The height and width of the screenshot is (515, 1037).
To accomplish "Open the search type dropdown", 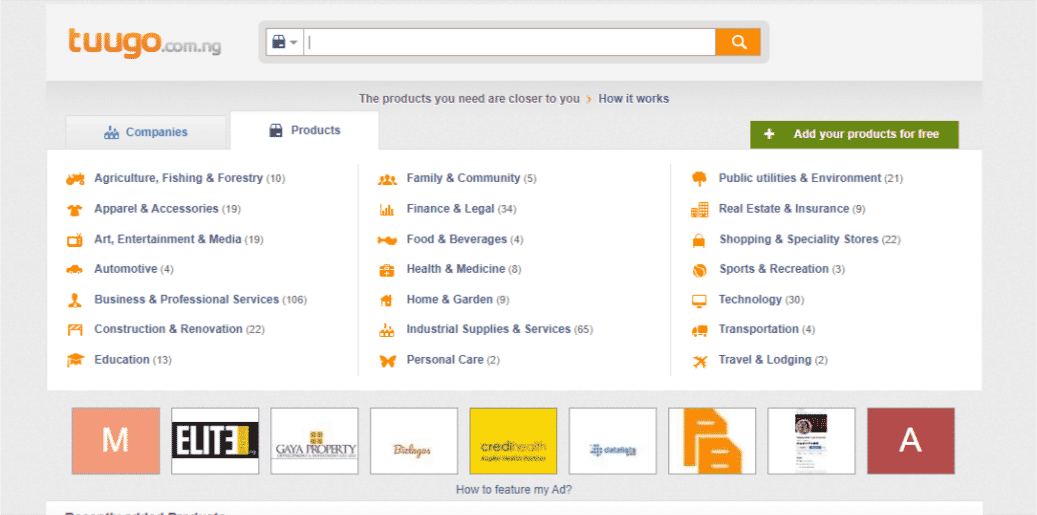I will coord(285,42).
